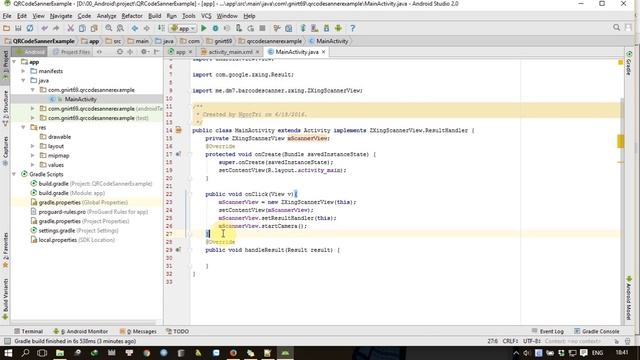Expand the mipmap folder
Image resolution: width=640 pixels, height=360 pixels.
click(33, 156)
